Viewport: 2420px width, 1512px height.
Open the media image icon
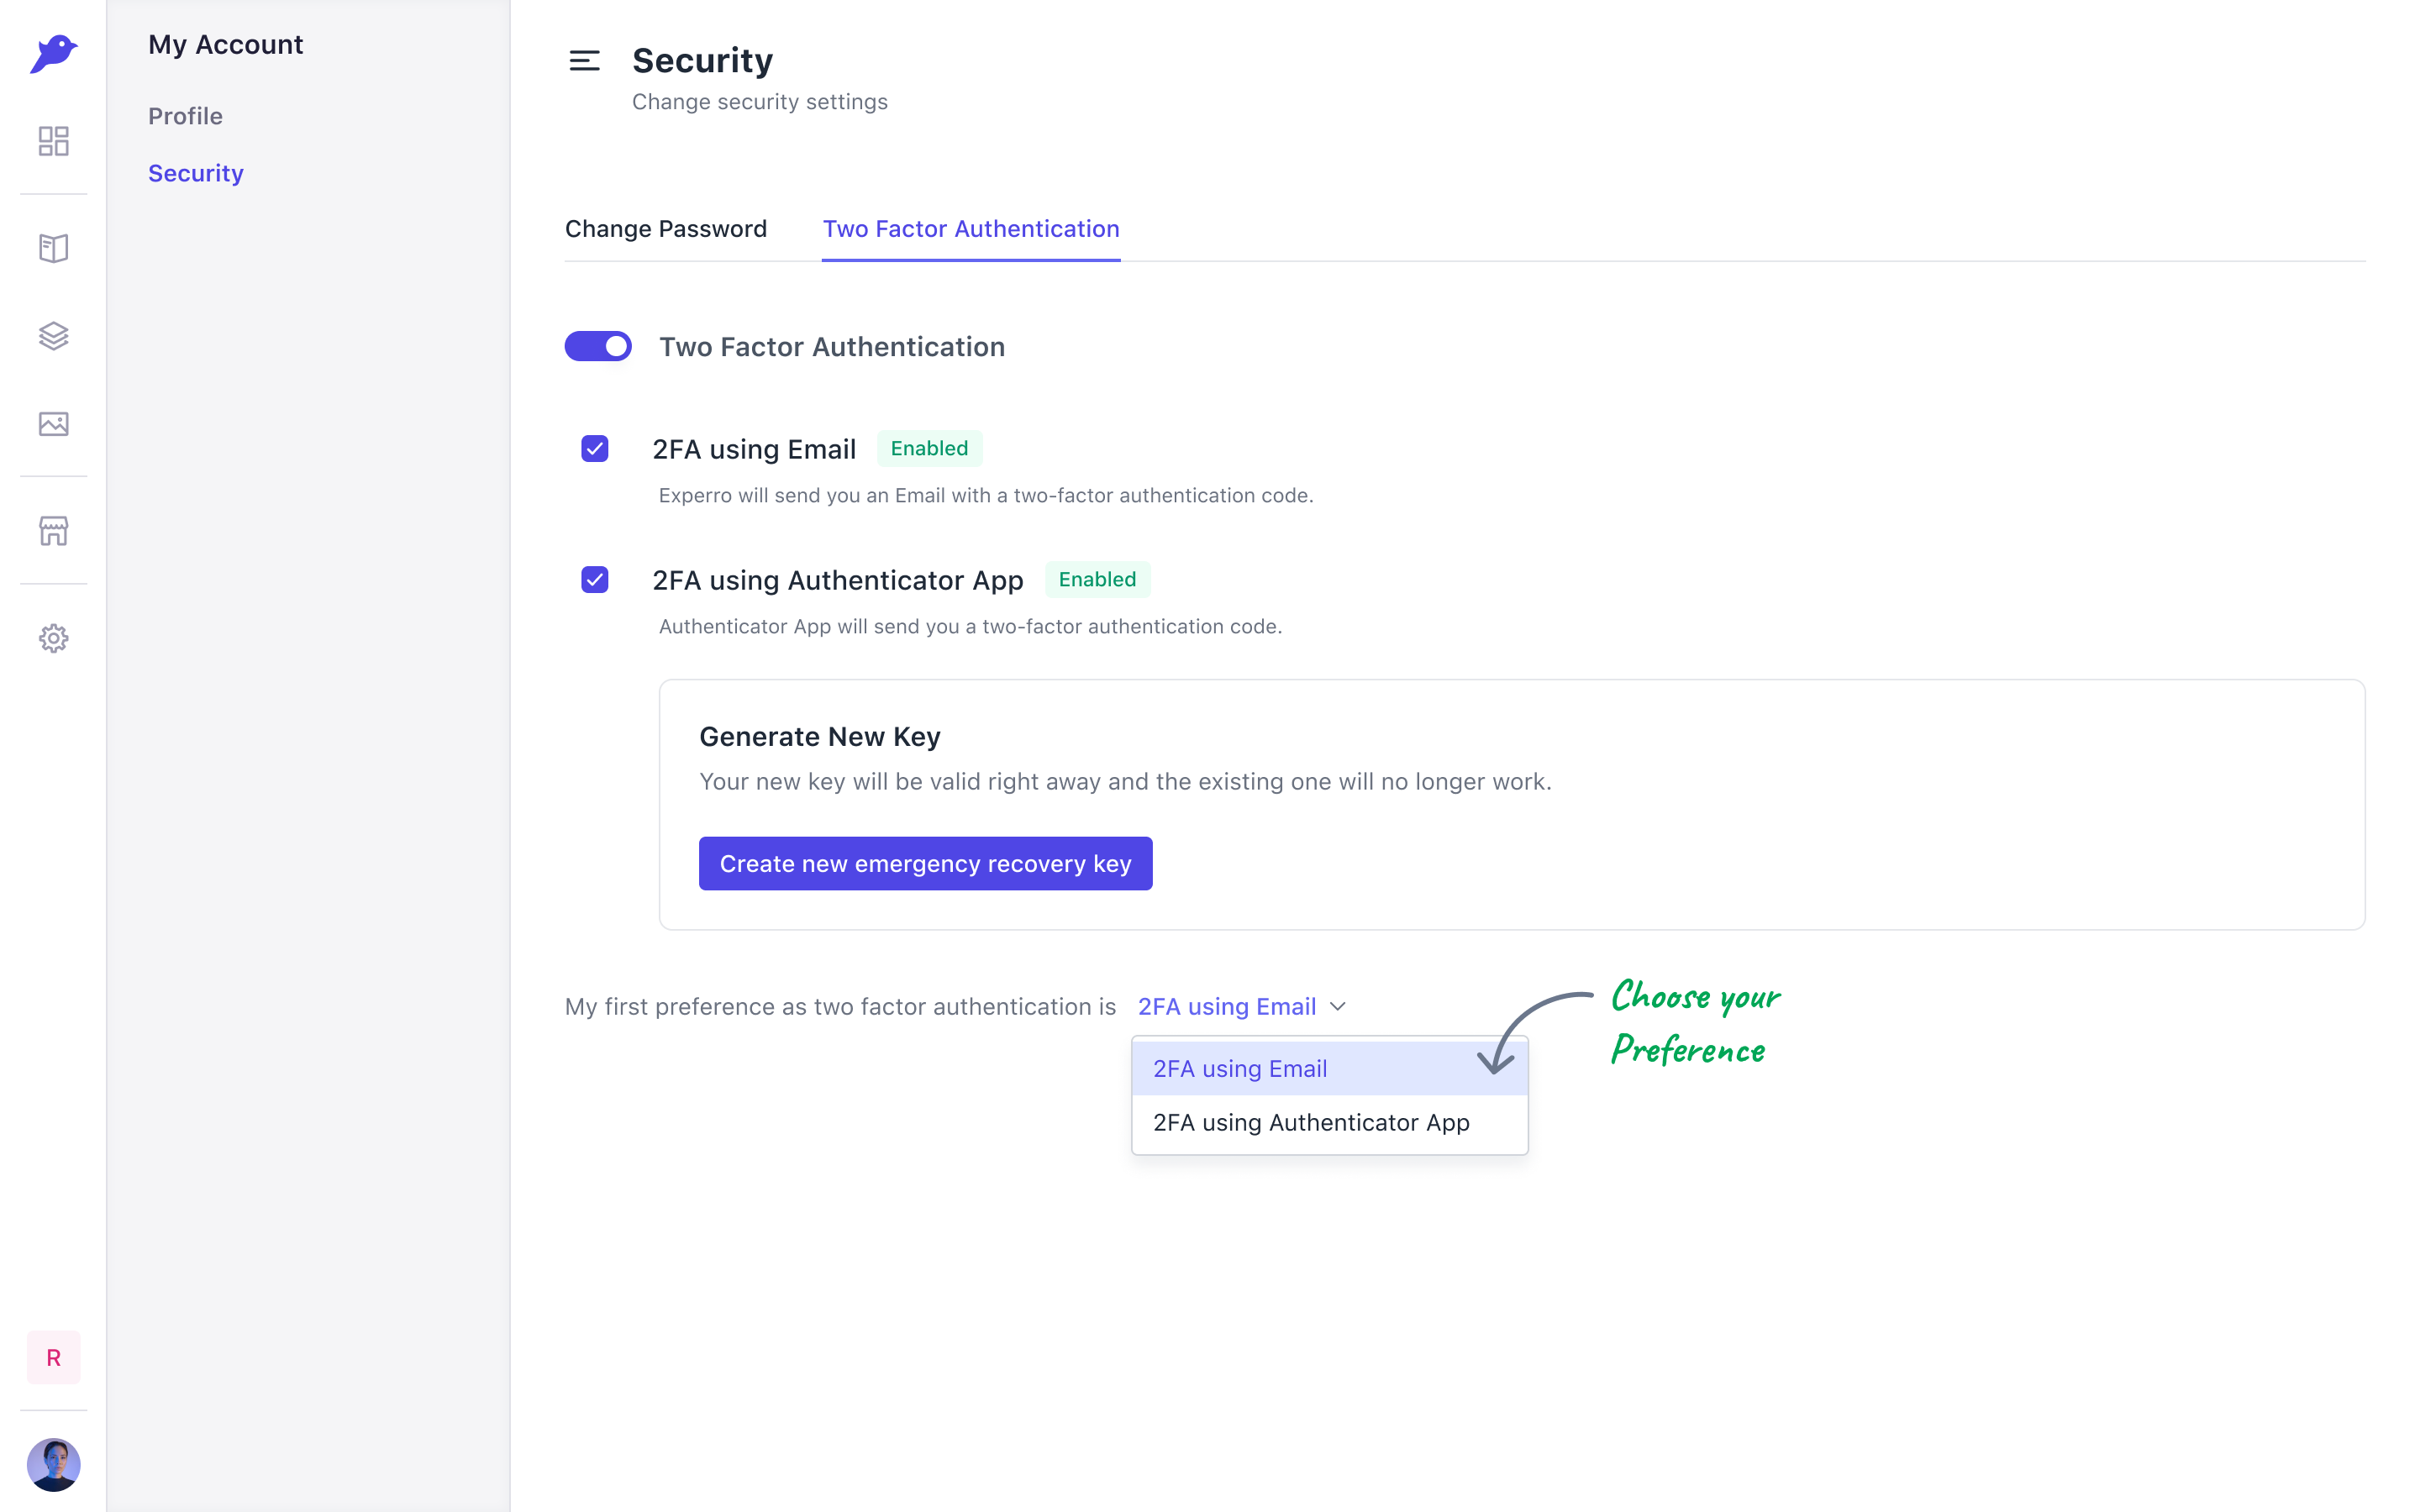pyautogui.click(x=54, y=424)
